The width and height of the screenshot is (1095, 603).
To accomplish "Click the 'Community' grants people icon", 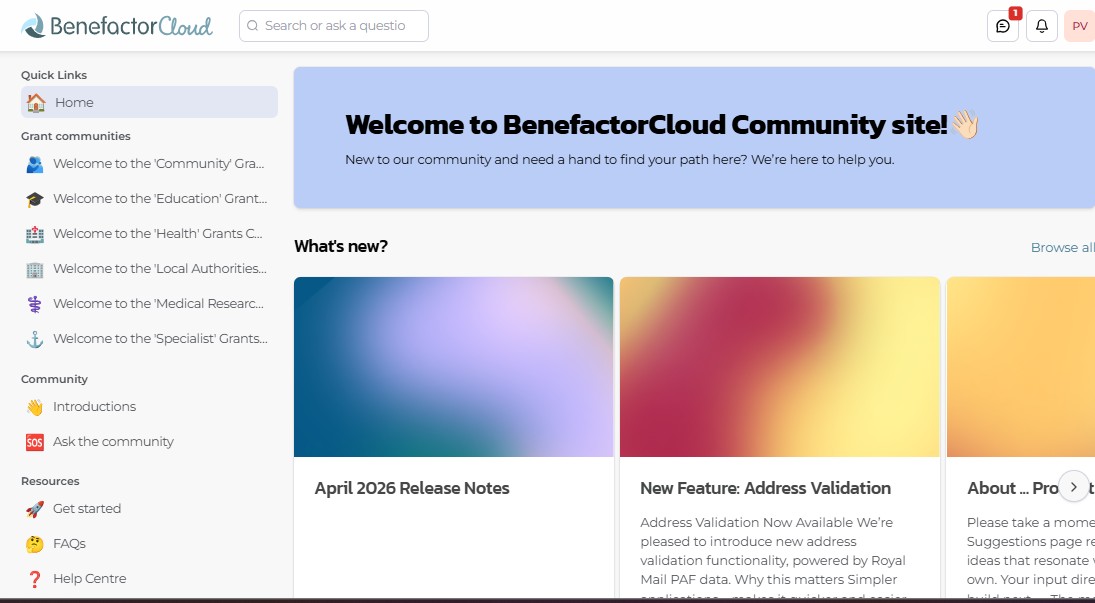I will 35,164.
